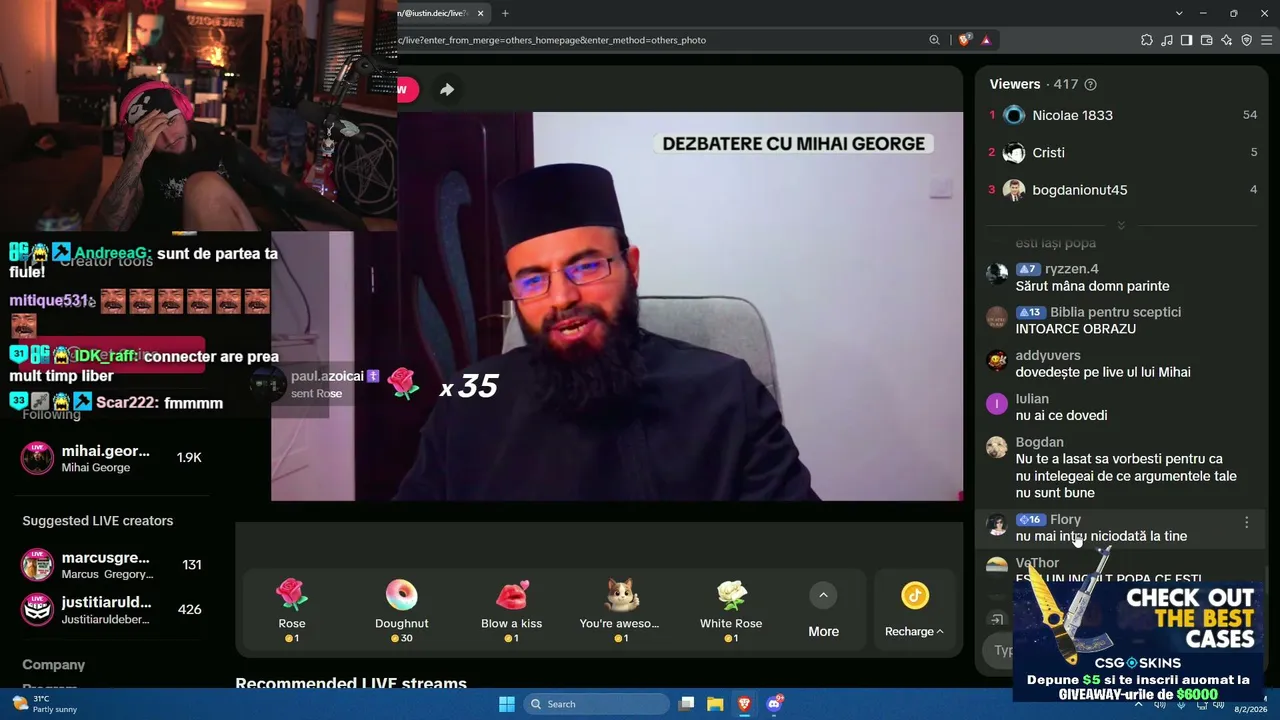The image size is (1280, 720).
Task: Click Iulian's purple avatar in chat
Action: pos(997,404)
